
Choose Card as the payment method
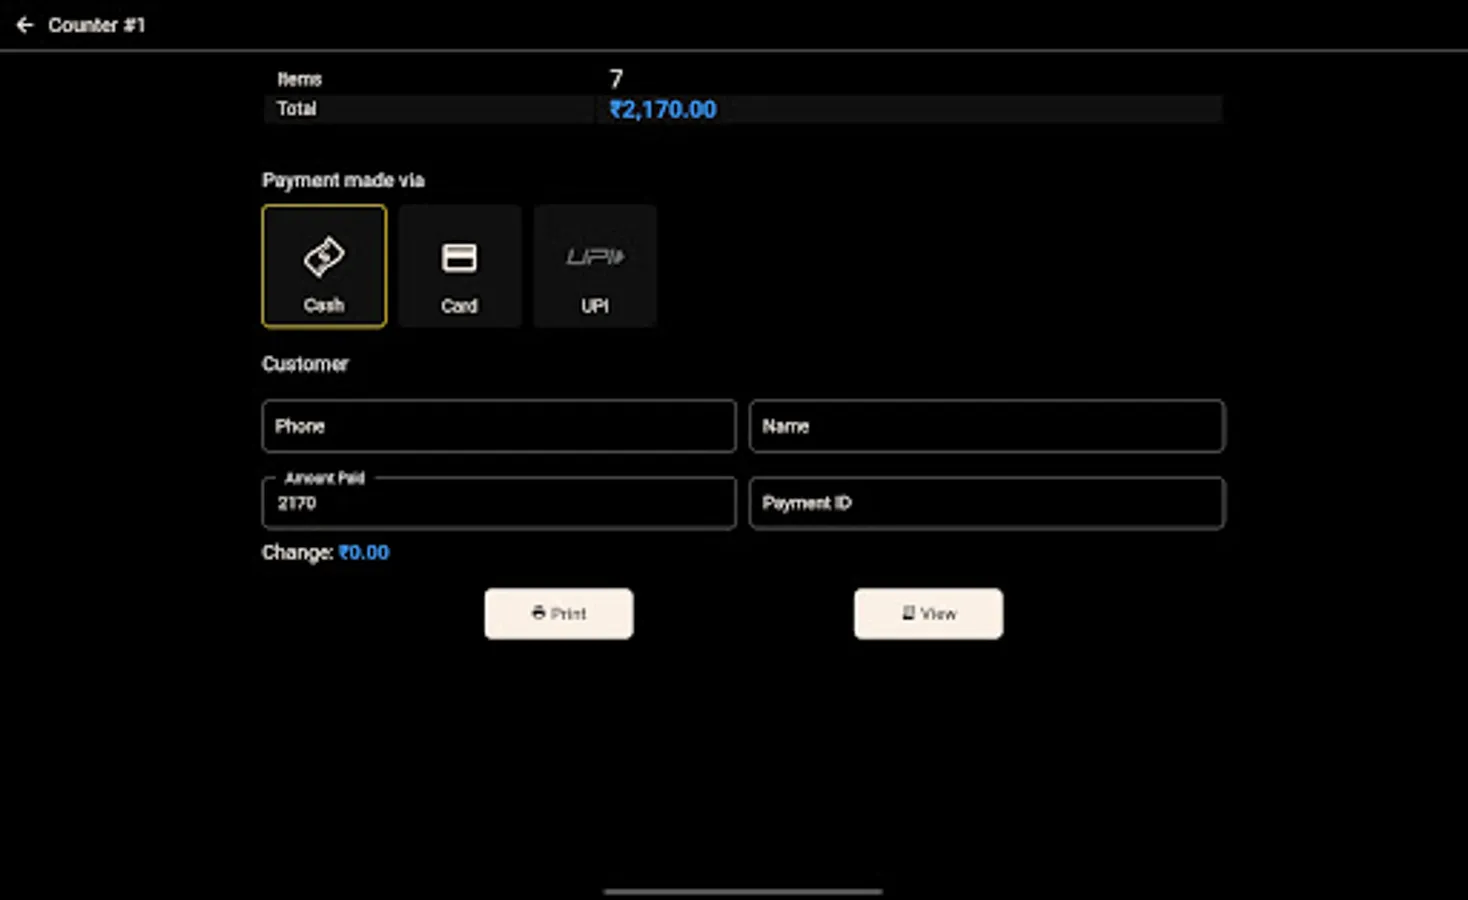(x=459, y=266)
